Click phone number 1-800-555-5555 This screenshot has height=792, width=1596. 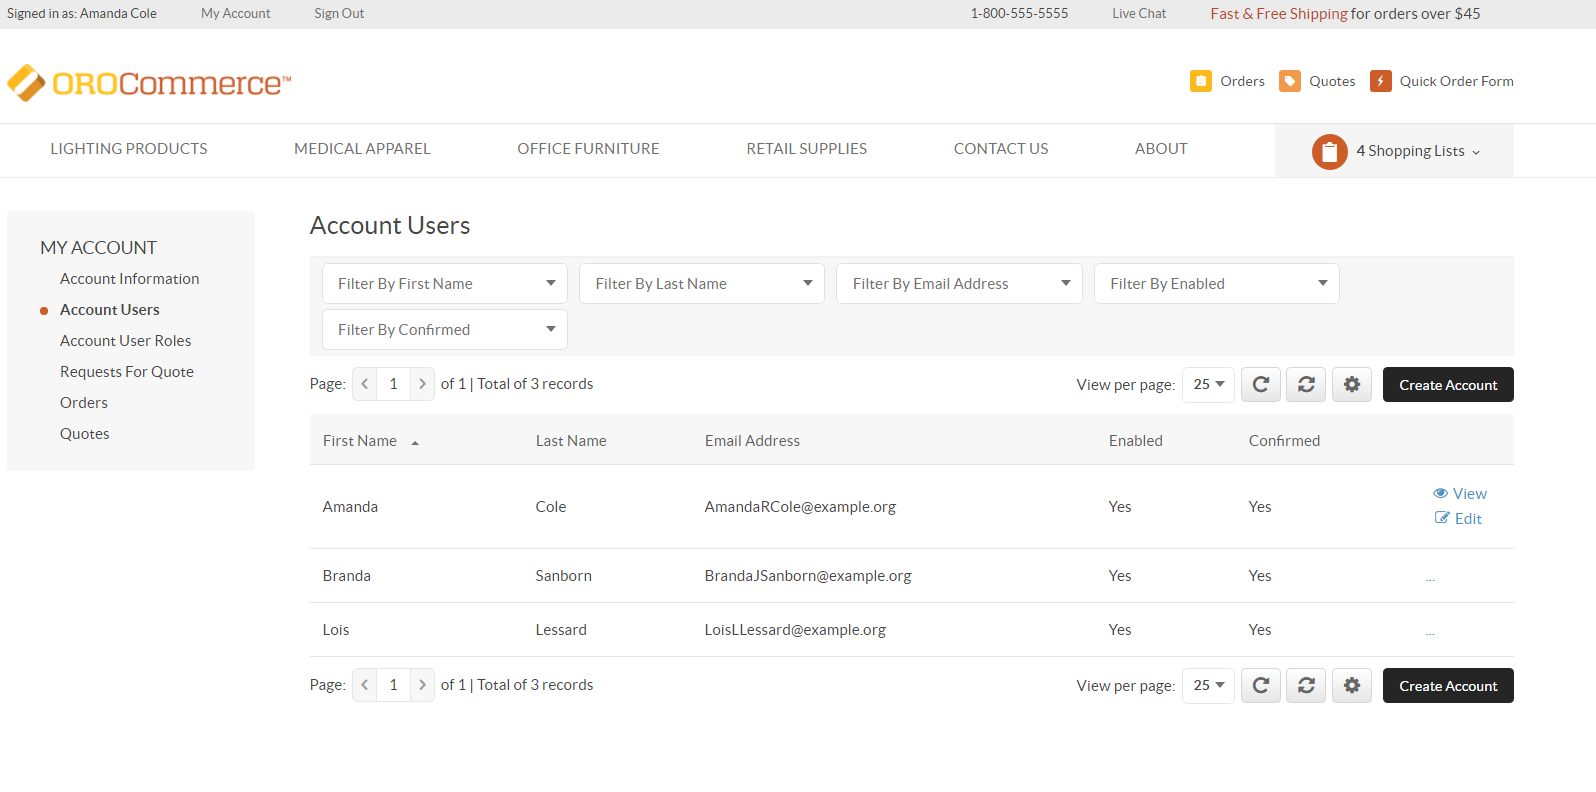(1019, 14)
